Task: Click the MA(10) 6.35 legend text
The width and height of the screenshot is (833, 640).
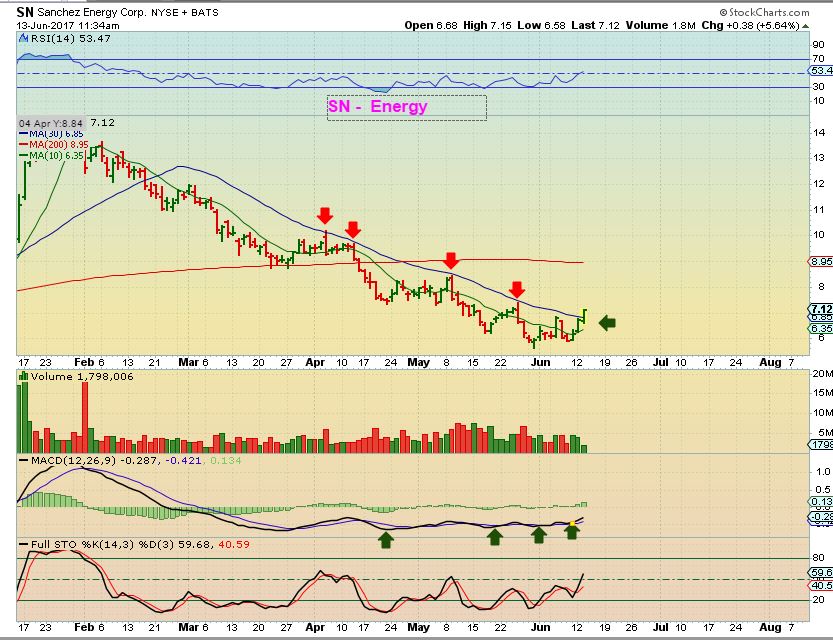Action: [x=56, y=156]
